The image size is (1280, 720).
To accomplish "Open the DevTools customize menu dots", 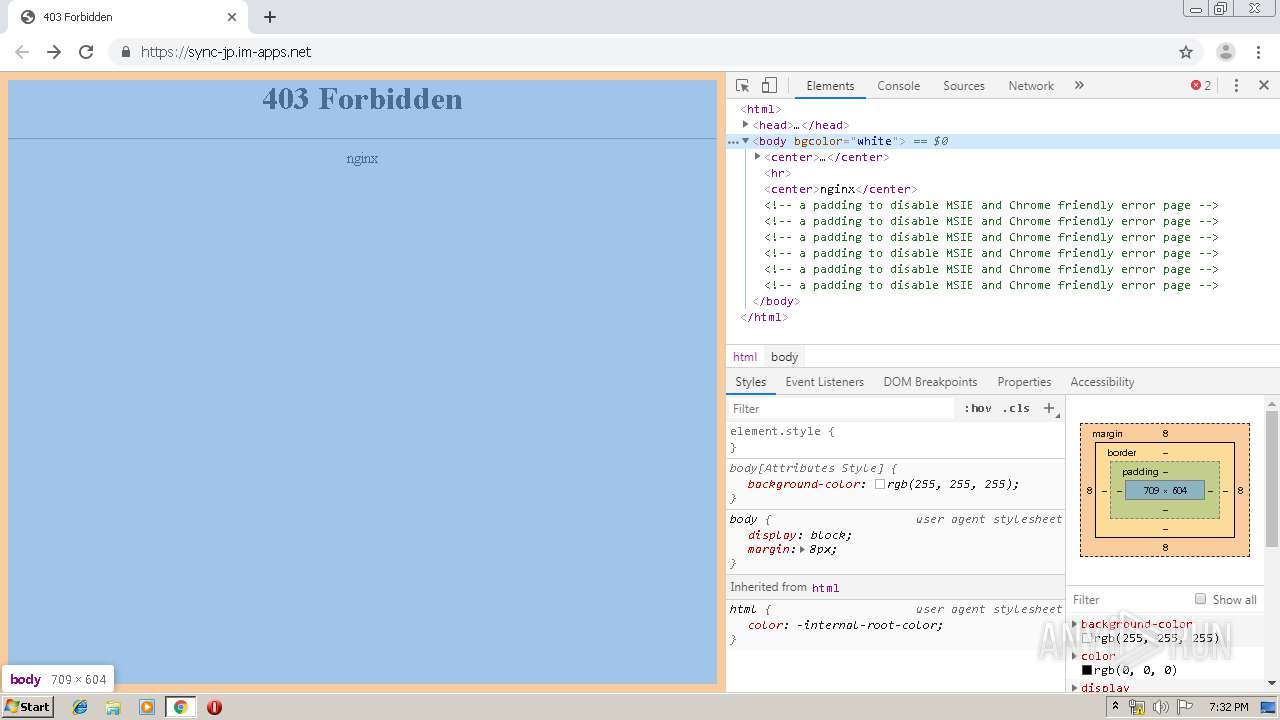I will click(x=1236, y=86).
